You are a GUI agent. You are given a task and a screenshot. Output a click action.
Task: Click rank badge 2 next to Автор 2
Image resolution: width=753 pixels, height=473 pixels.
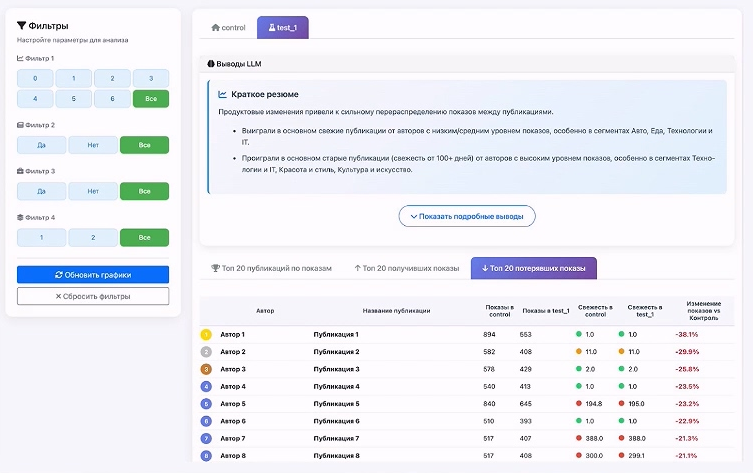[x=206, y=352]
